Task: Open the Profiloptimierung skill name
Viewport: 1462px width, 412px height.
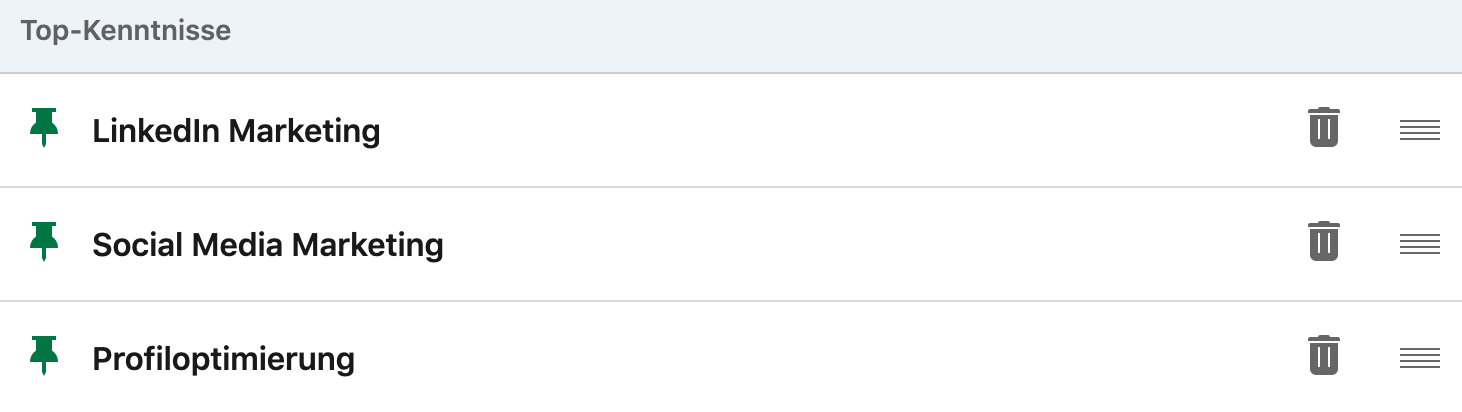Action: pyautogui.click(x=223, y=359)
